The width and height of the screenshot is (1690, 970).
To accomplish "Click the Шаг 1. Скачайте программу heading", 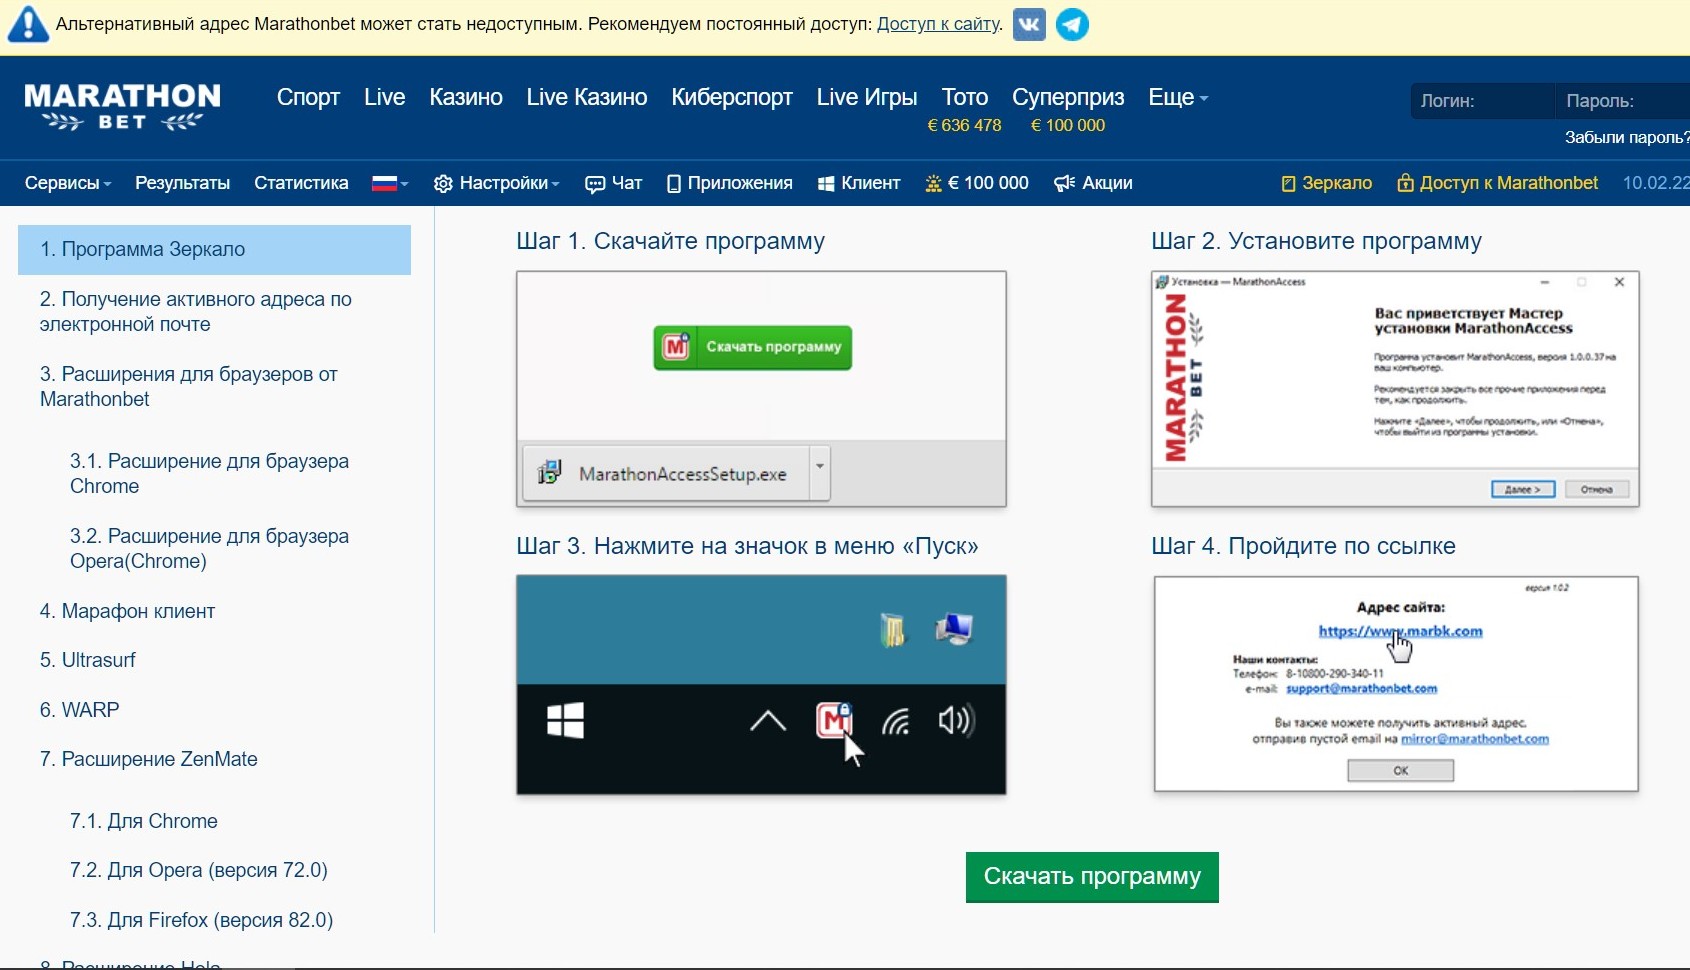I will (671, 241).
